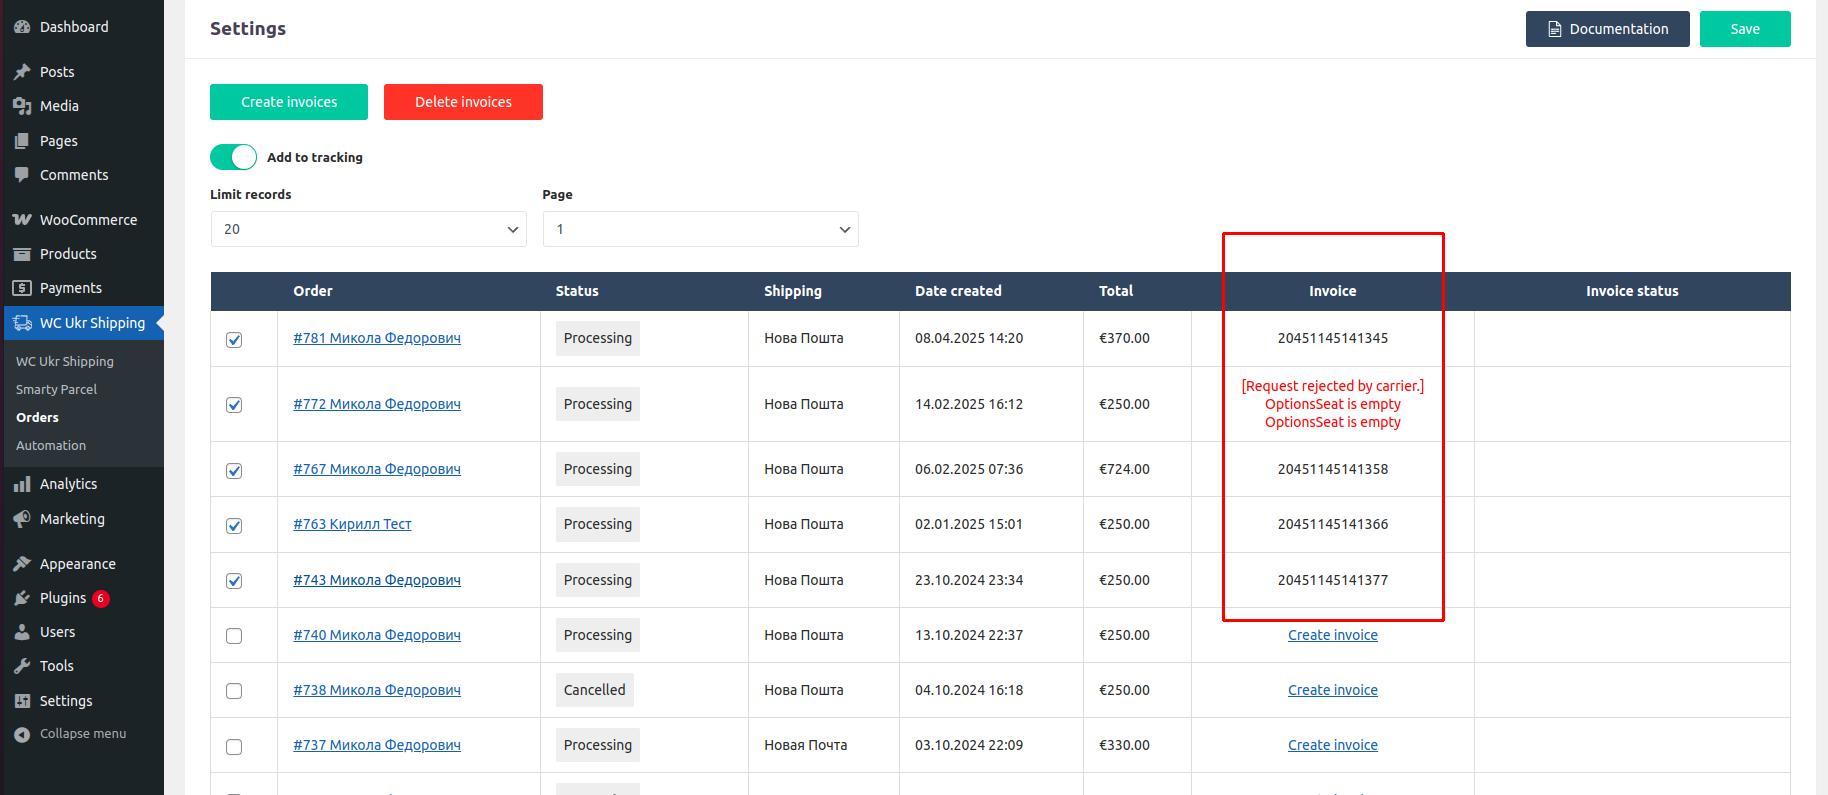Click the Media library icon
This screenshot has height=795, width=1828.
(22, 106)
